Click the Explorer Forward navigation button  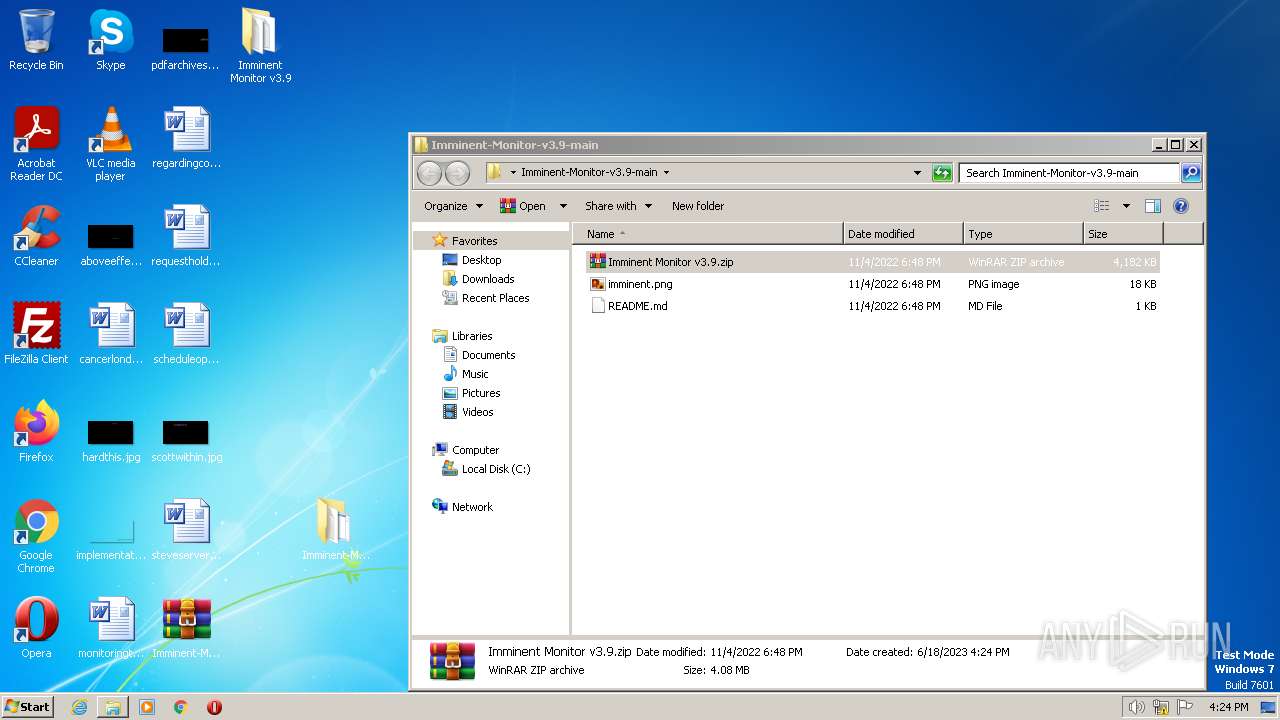[457, 173]
